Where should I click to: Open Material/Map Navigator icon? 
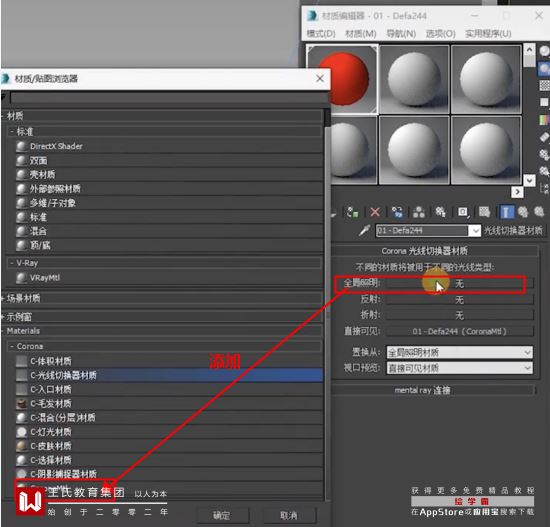(545, 188)
